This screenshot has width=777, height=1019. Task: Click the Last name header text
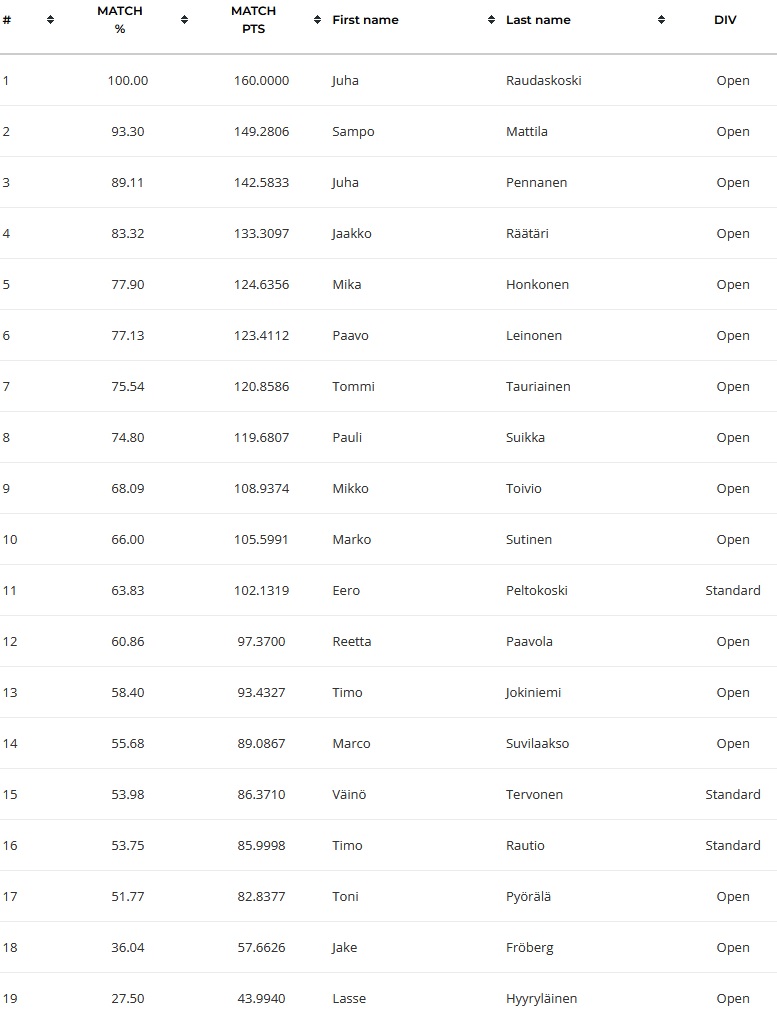tap(538, 20)
